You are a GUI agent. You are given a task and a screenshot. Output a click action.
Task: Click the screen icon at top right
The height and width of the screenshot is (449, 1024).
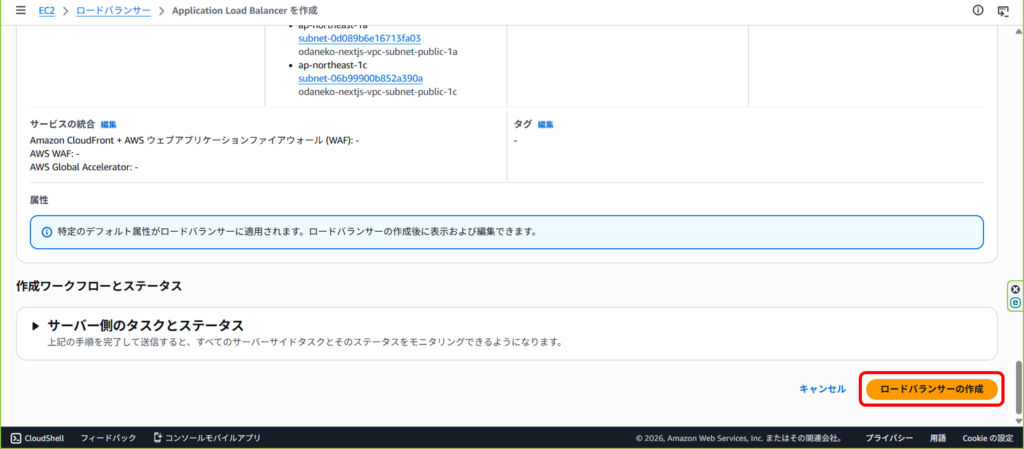point(1003,10)
